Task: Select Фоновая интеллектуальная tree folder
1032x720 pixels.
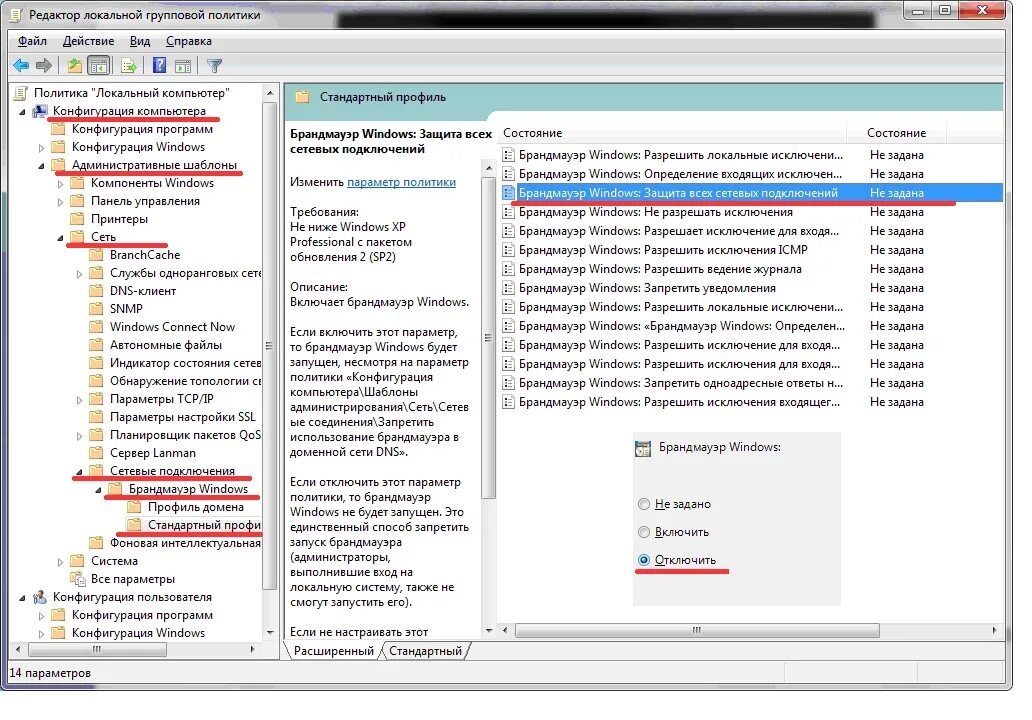Action: point(185,543)
